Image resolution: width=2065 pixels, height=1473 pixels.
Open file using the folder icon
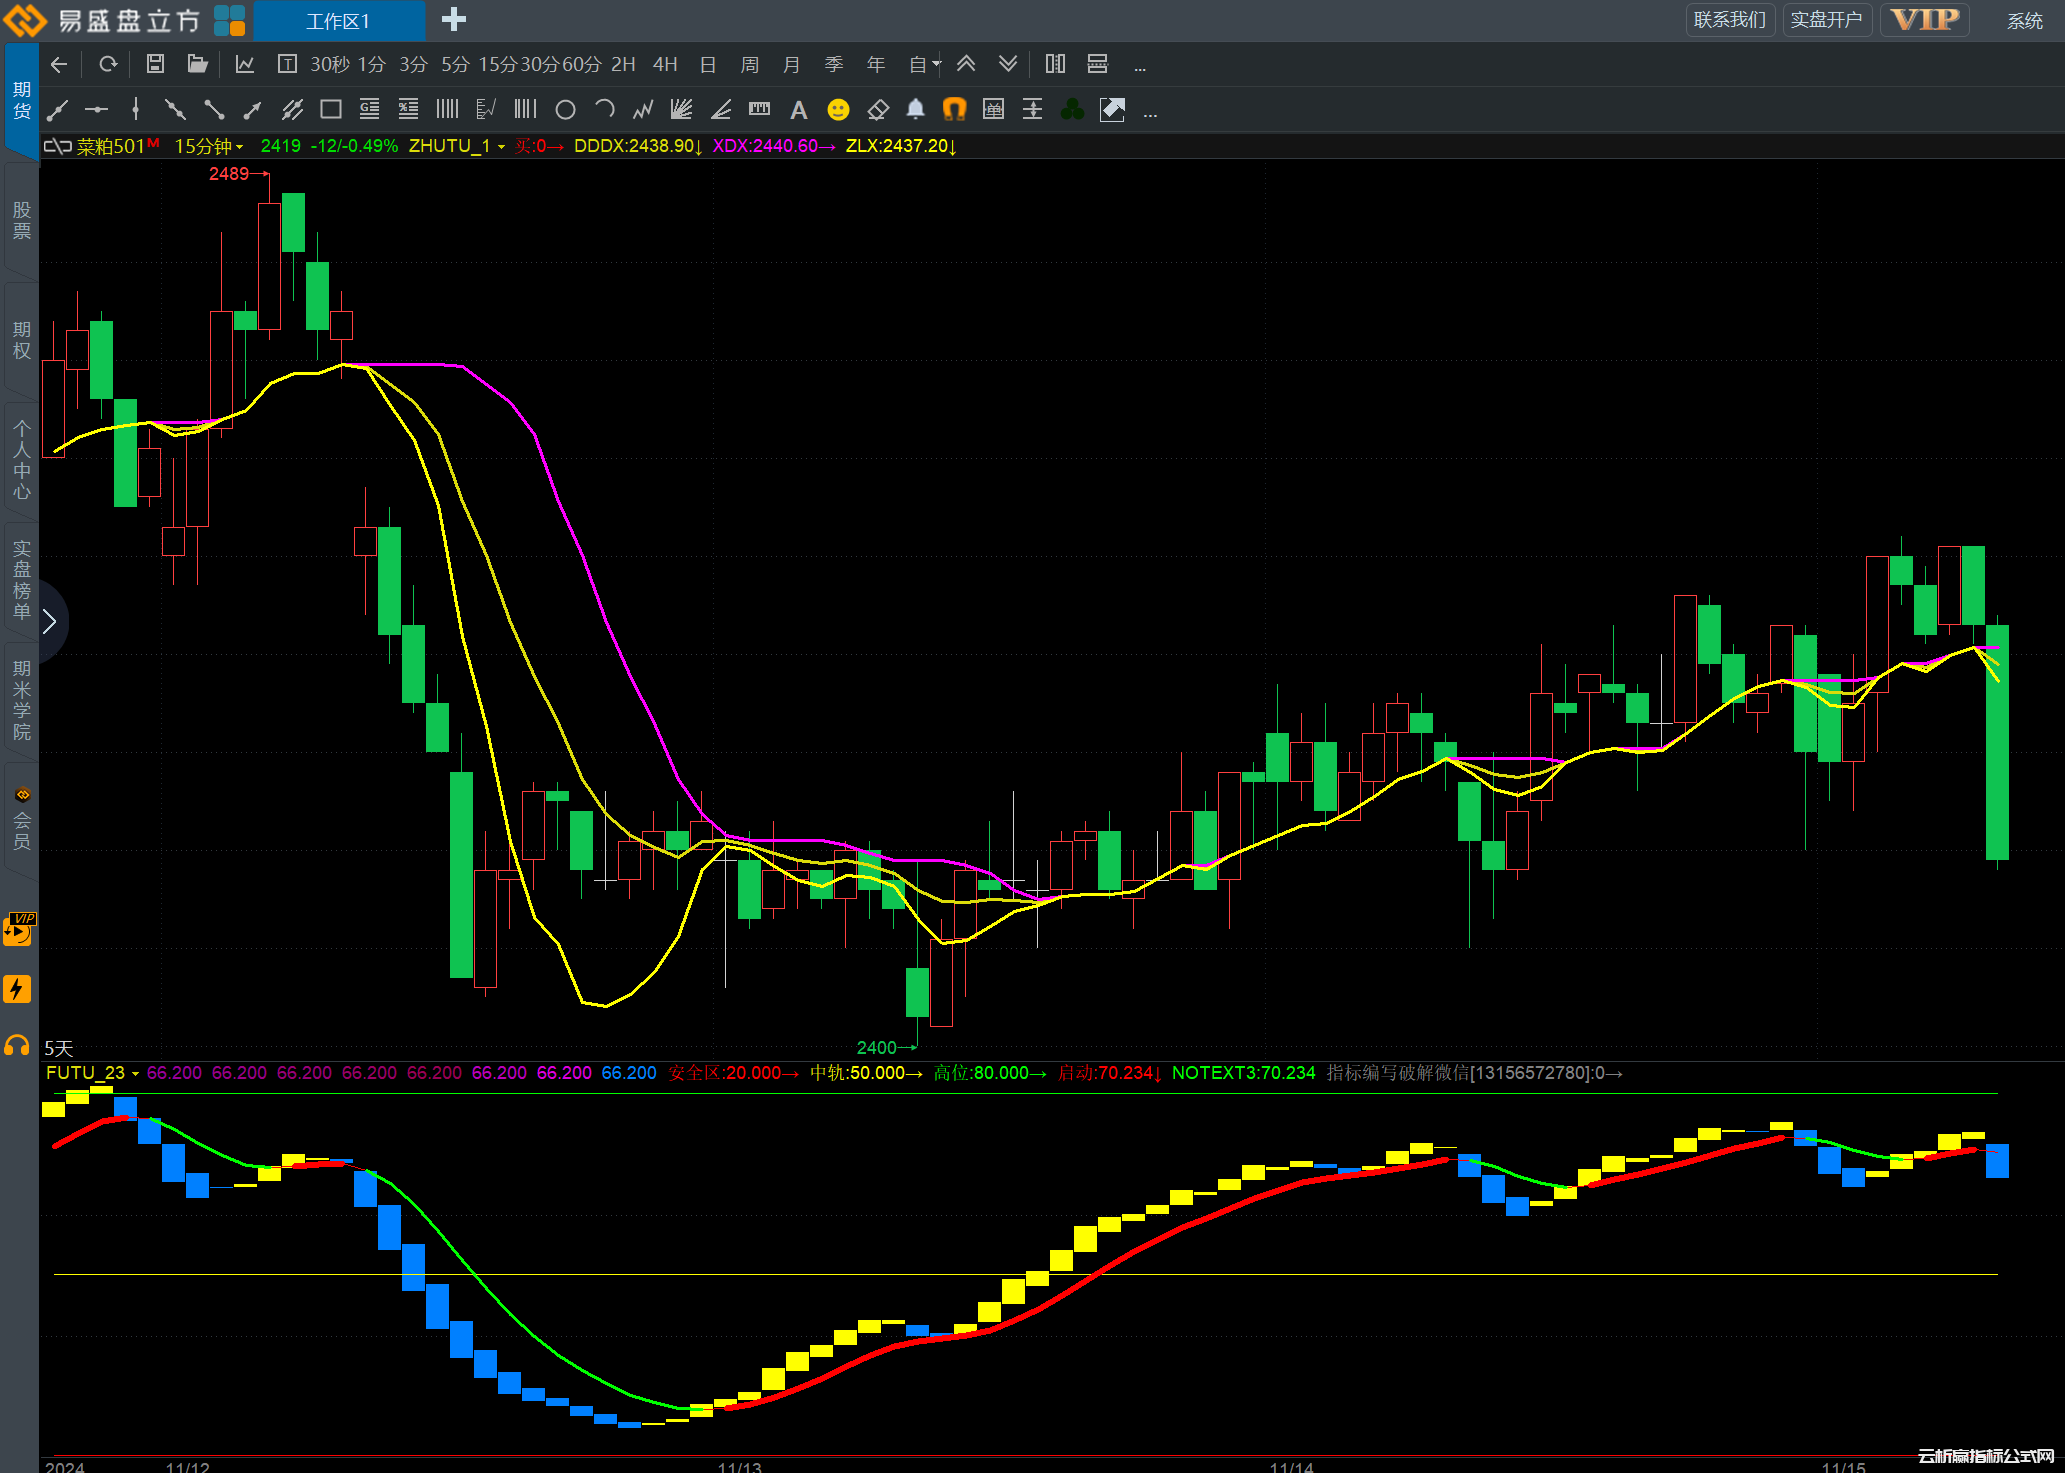pyautogui.click(x=197, y=65)
